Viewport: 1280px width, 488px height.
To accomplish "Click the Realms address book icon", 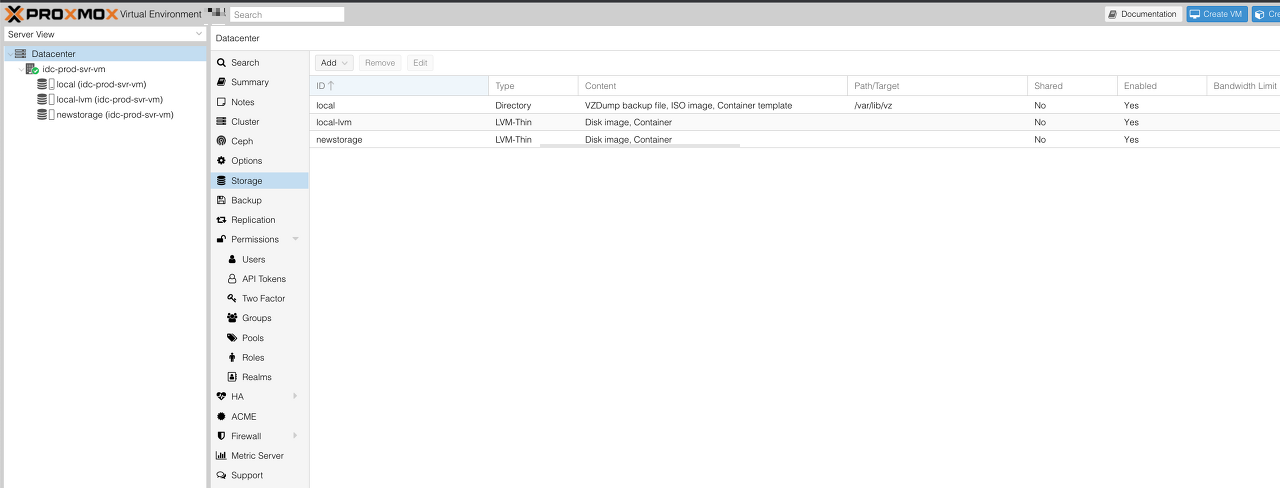I will point(232,377).
